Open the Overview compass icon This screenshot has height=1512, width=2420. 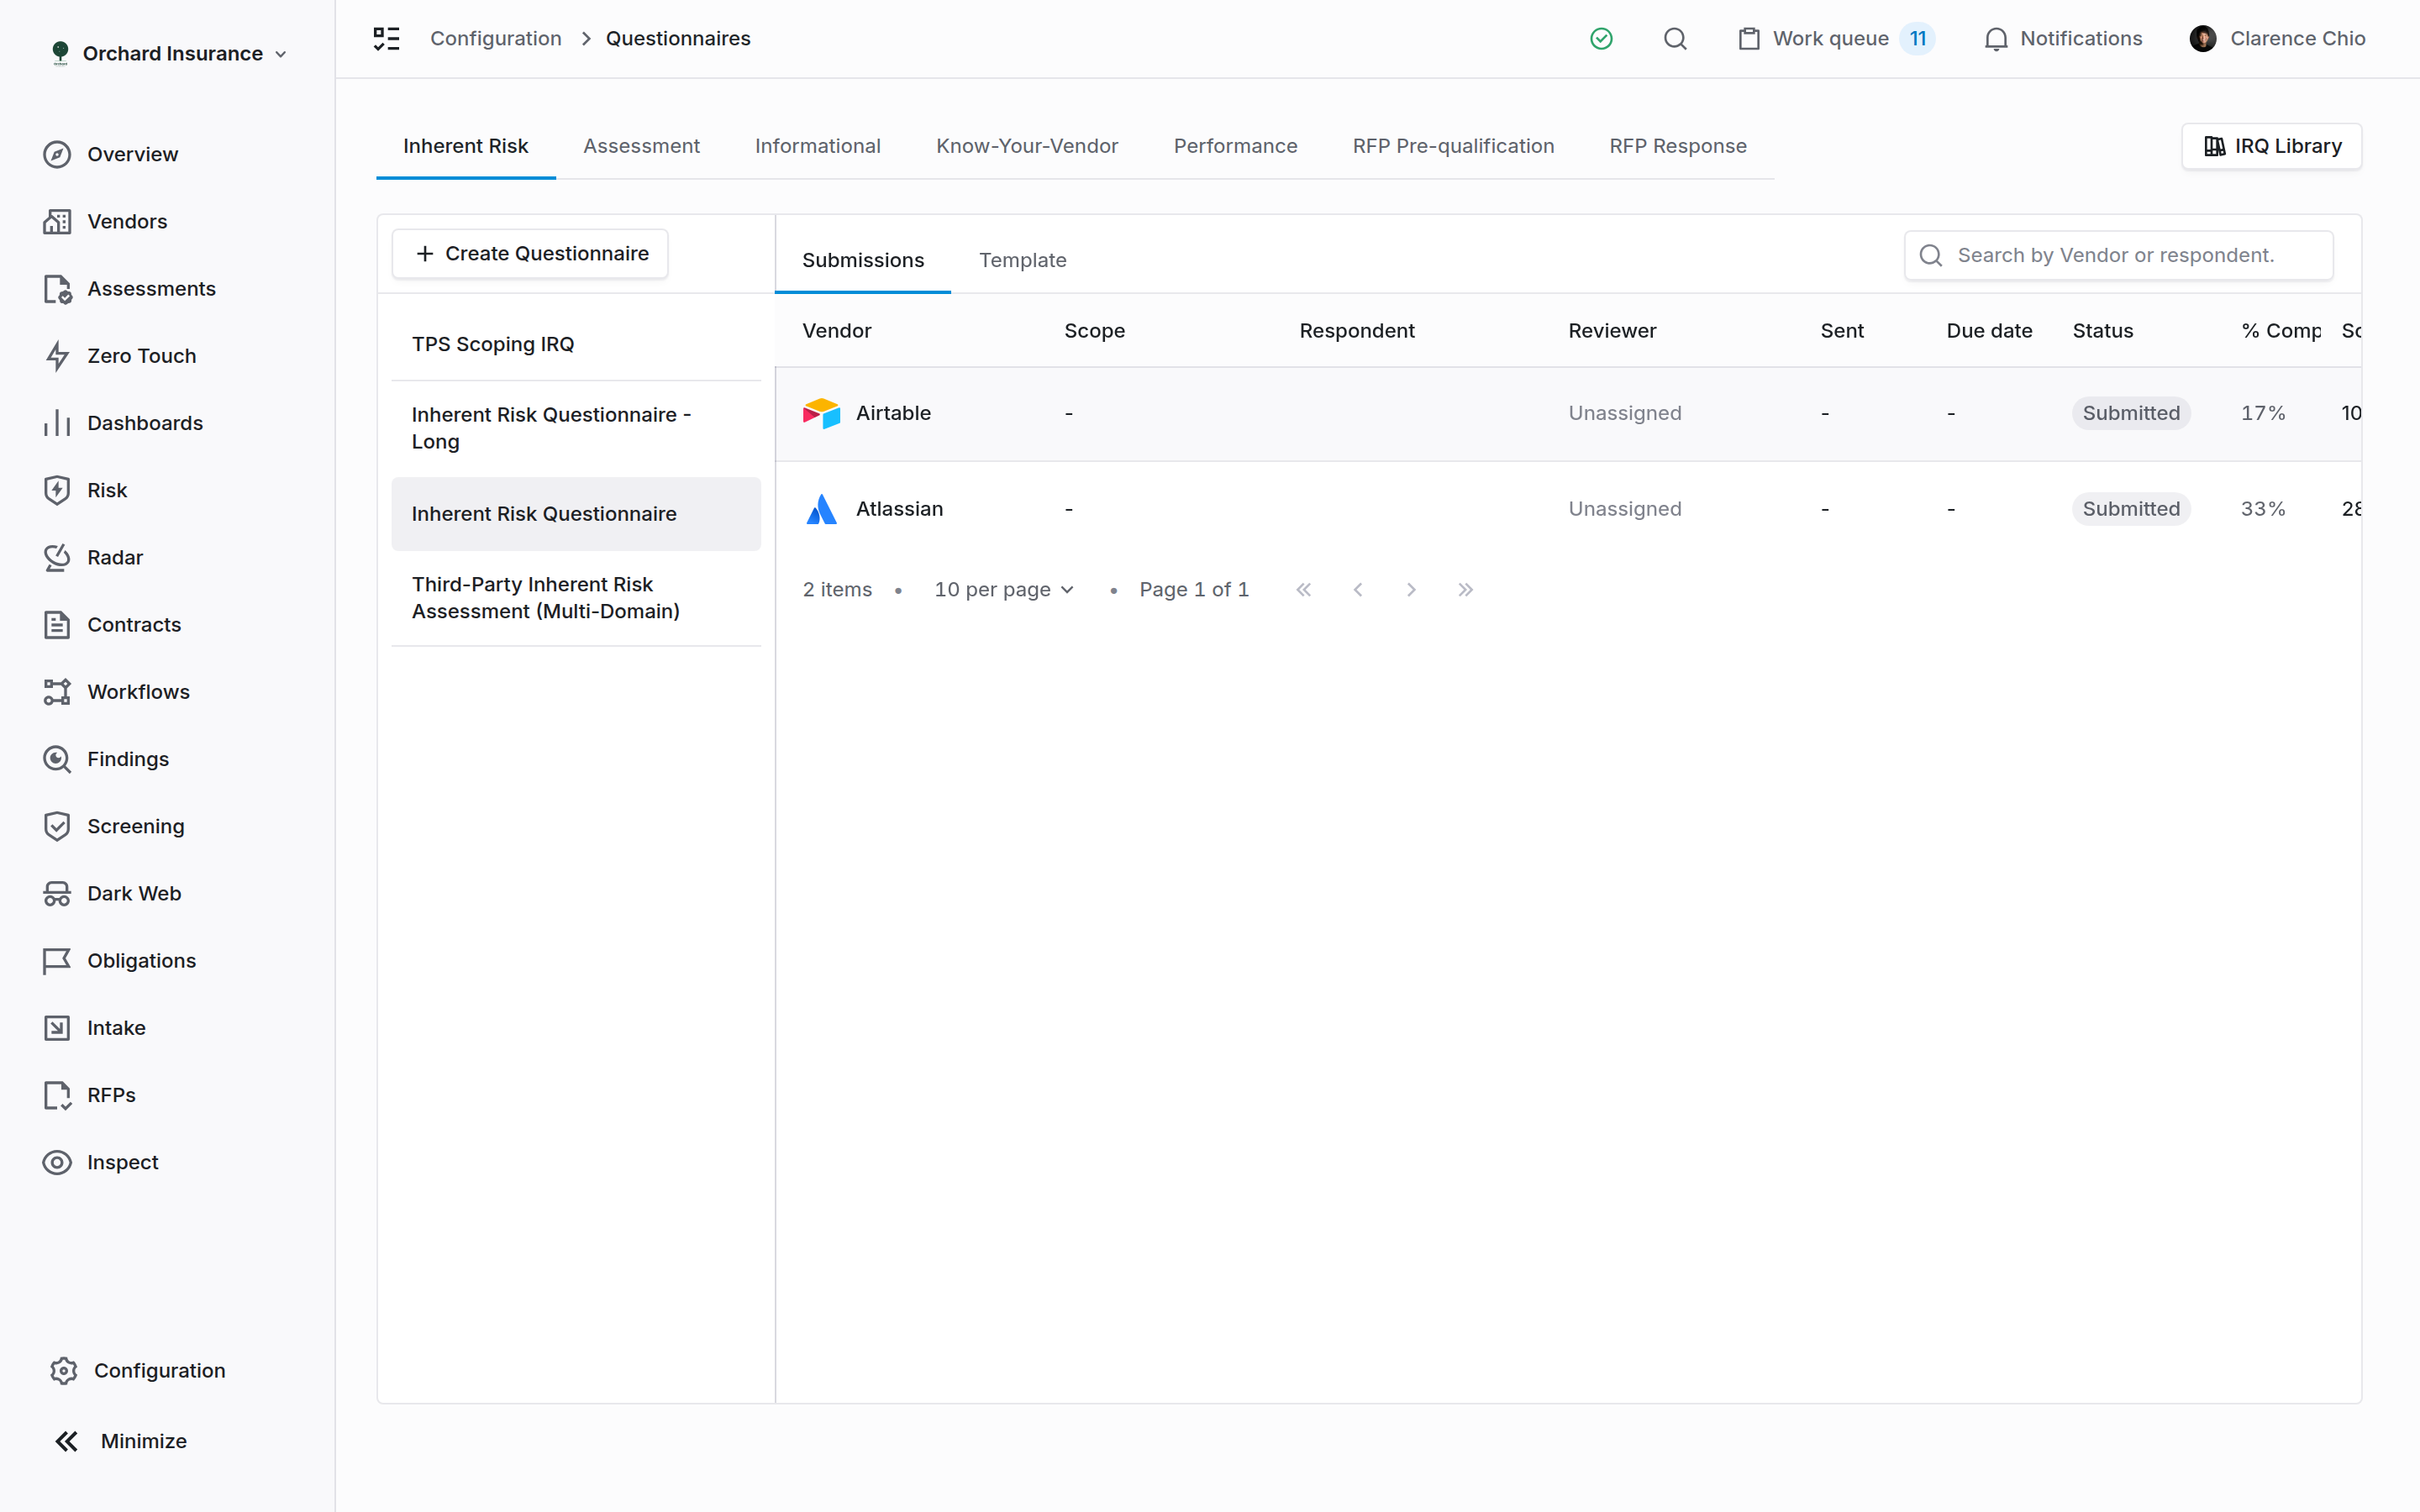pos(57,154)
